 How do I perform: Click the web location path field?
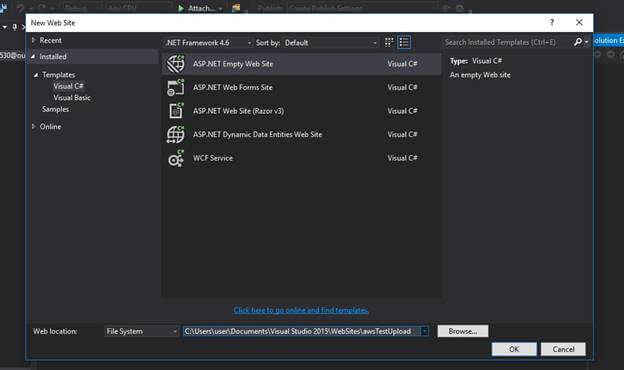click(x=302, y=331)
